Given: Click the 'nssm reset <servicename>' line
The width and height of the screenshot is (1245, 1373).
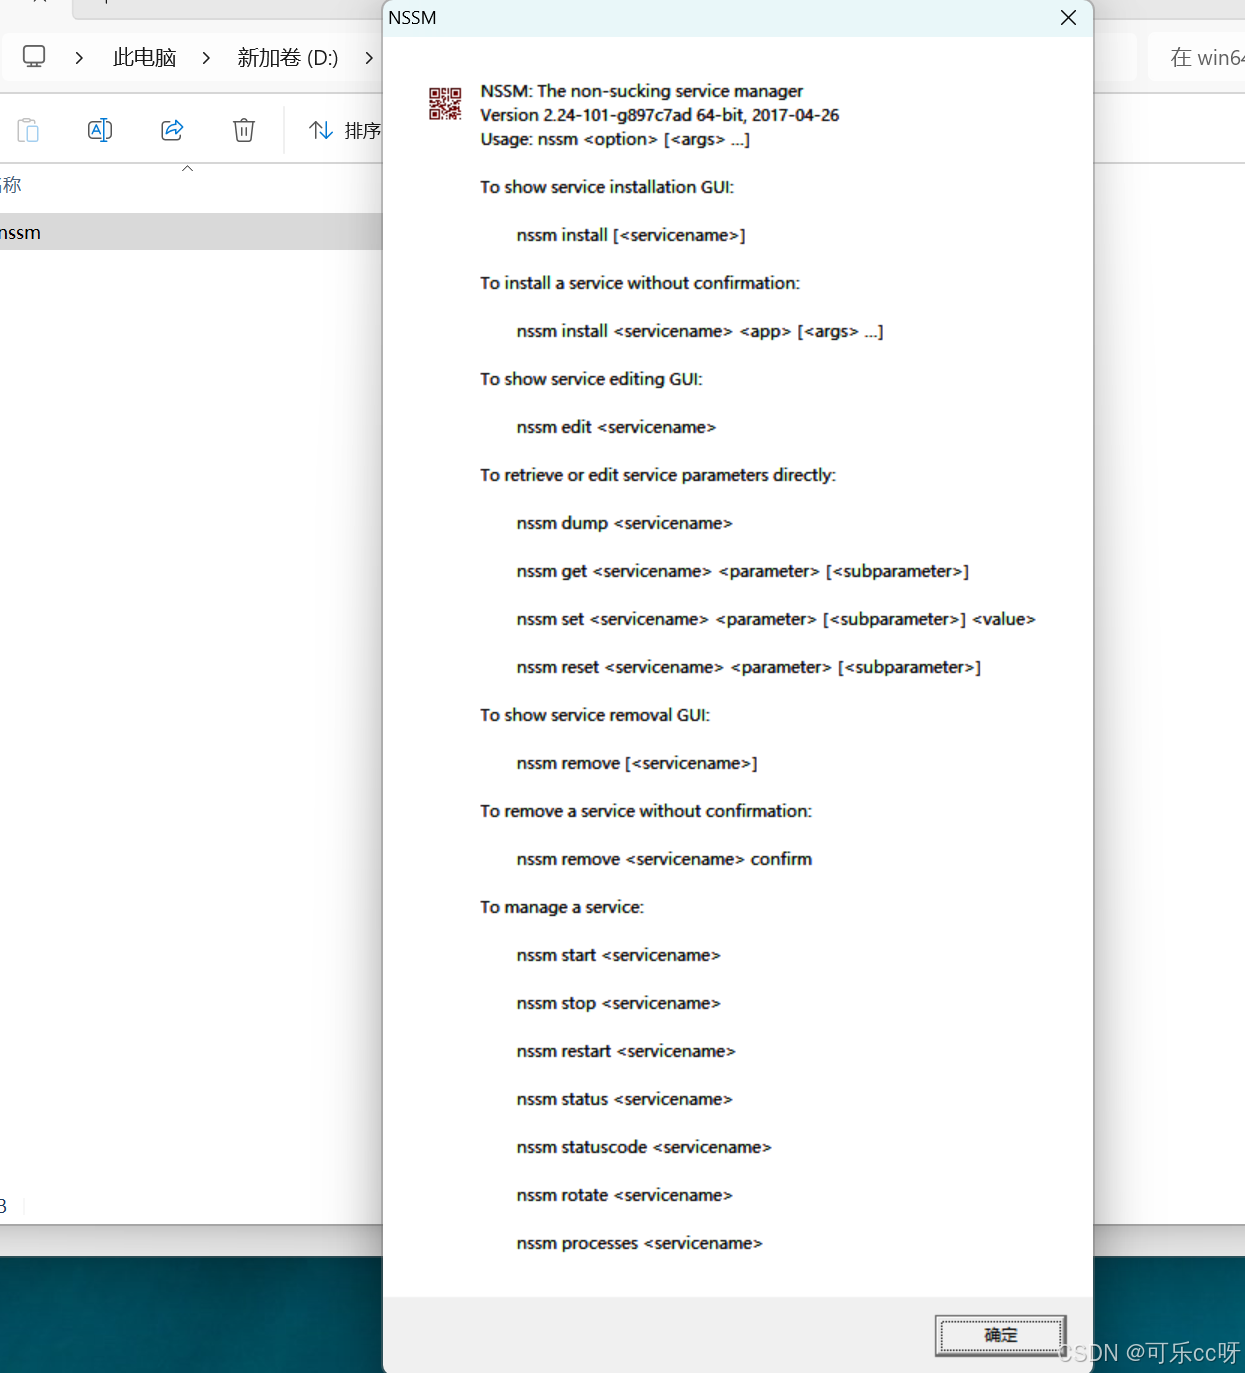Looking at the screenshot, I should pyautogui.click(x=749, y=667).
